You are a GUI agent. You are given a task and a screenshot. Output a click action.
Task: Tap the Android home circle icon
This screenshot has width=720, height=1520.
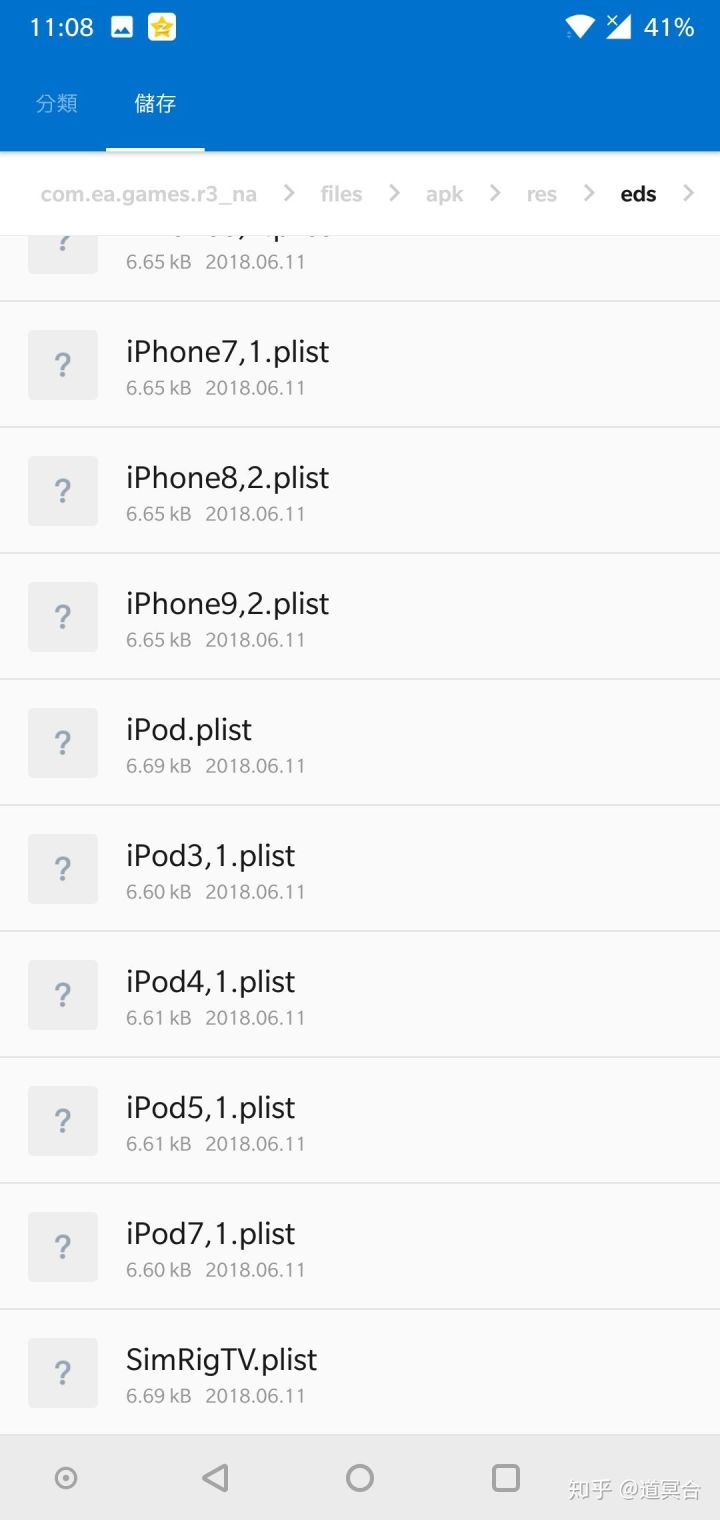coord(360,1478)
